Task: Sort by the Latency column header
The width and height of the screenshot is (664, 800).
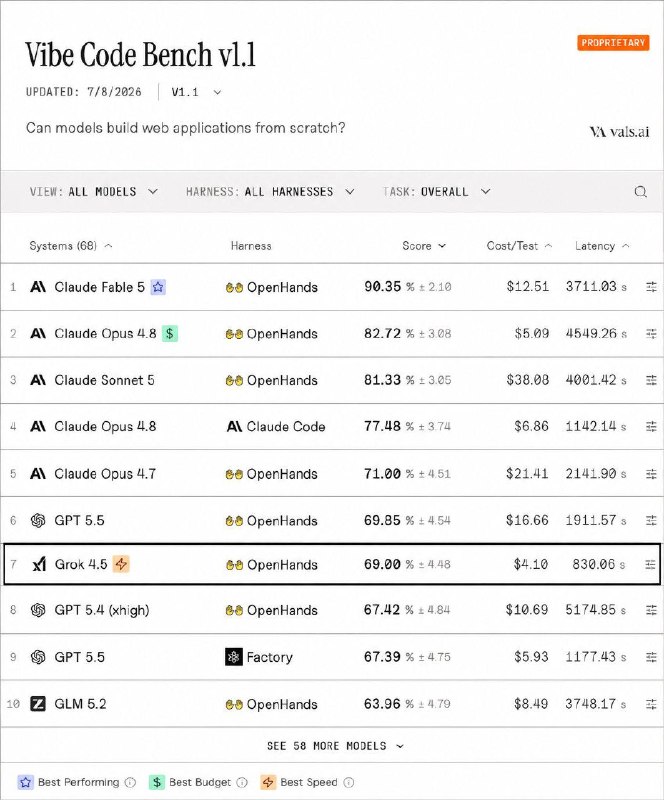Action: click(x=602, y=246)
